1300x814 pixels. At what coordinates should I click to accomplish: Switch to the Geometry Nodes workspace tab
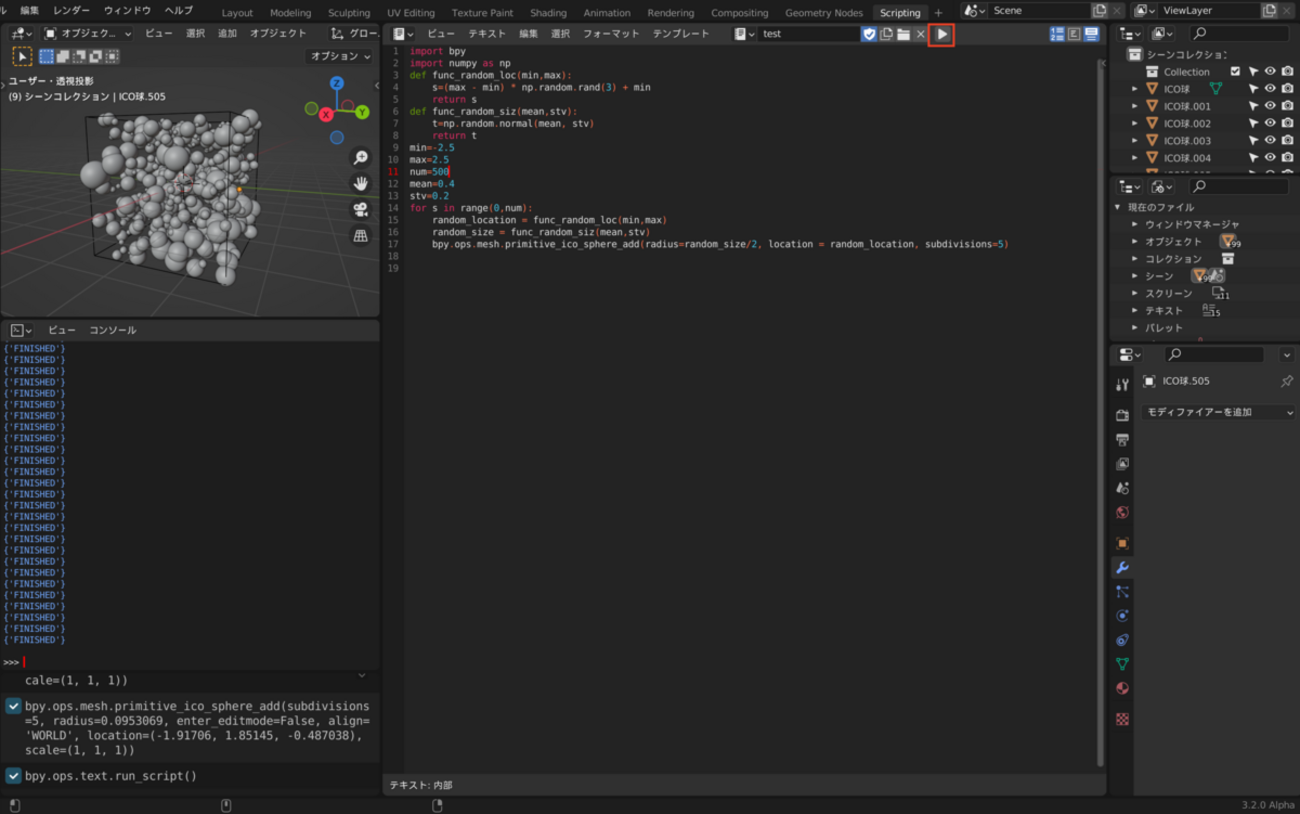click(823, 13)
